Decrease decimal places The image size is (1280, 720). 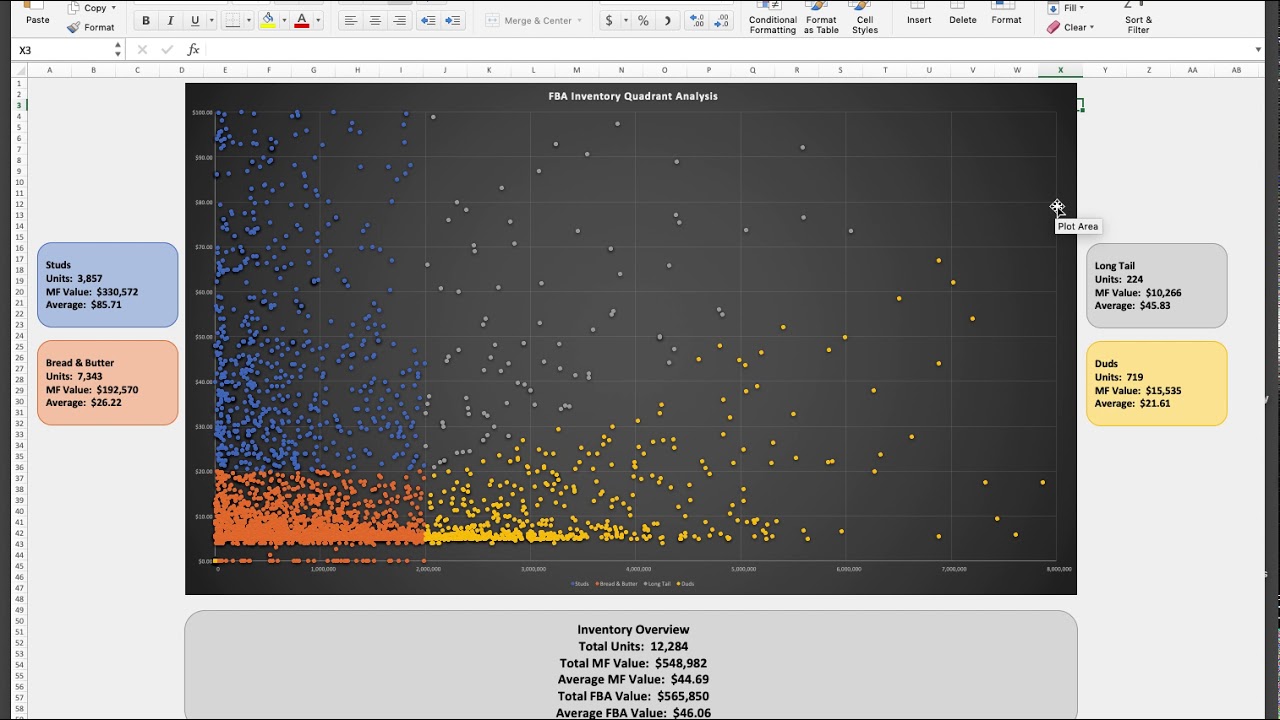[722, 21]
